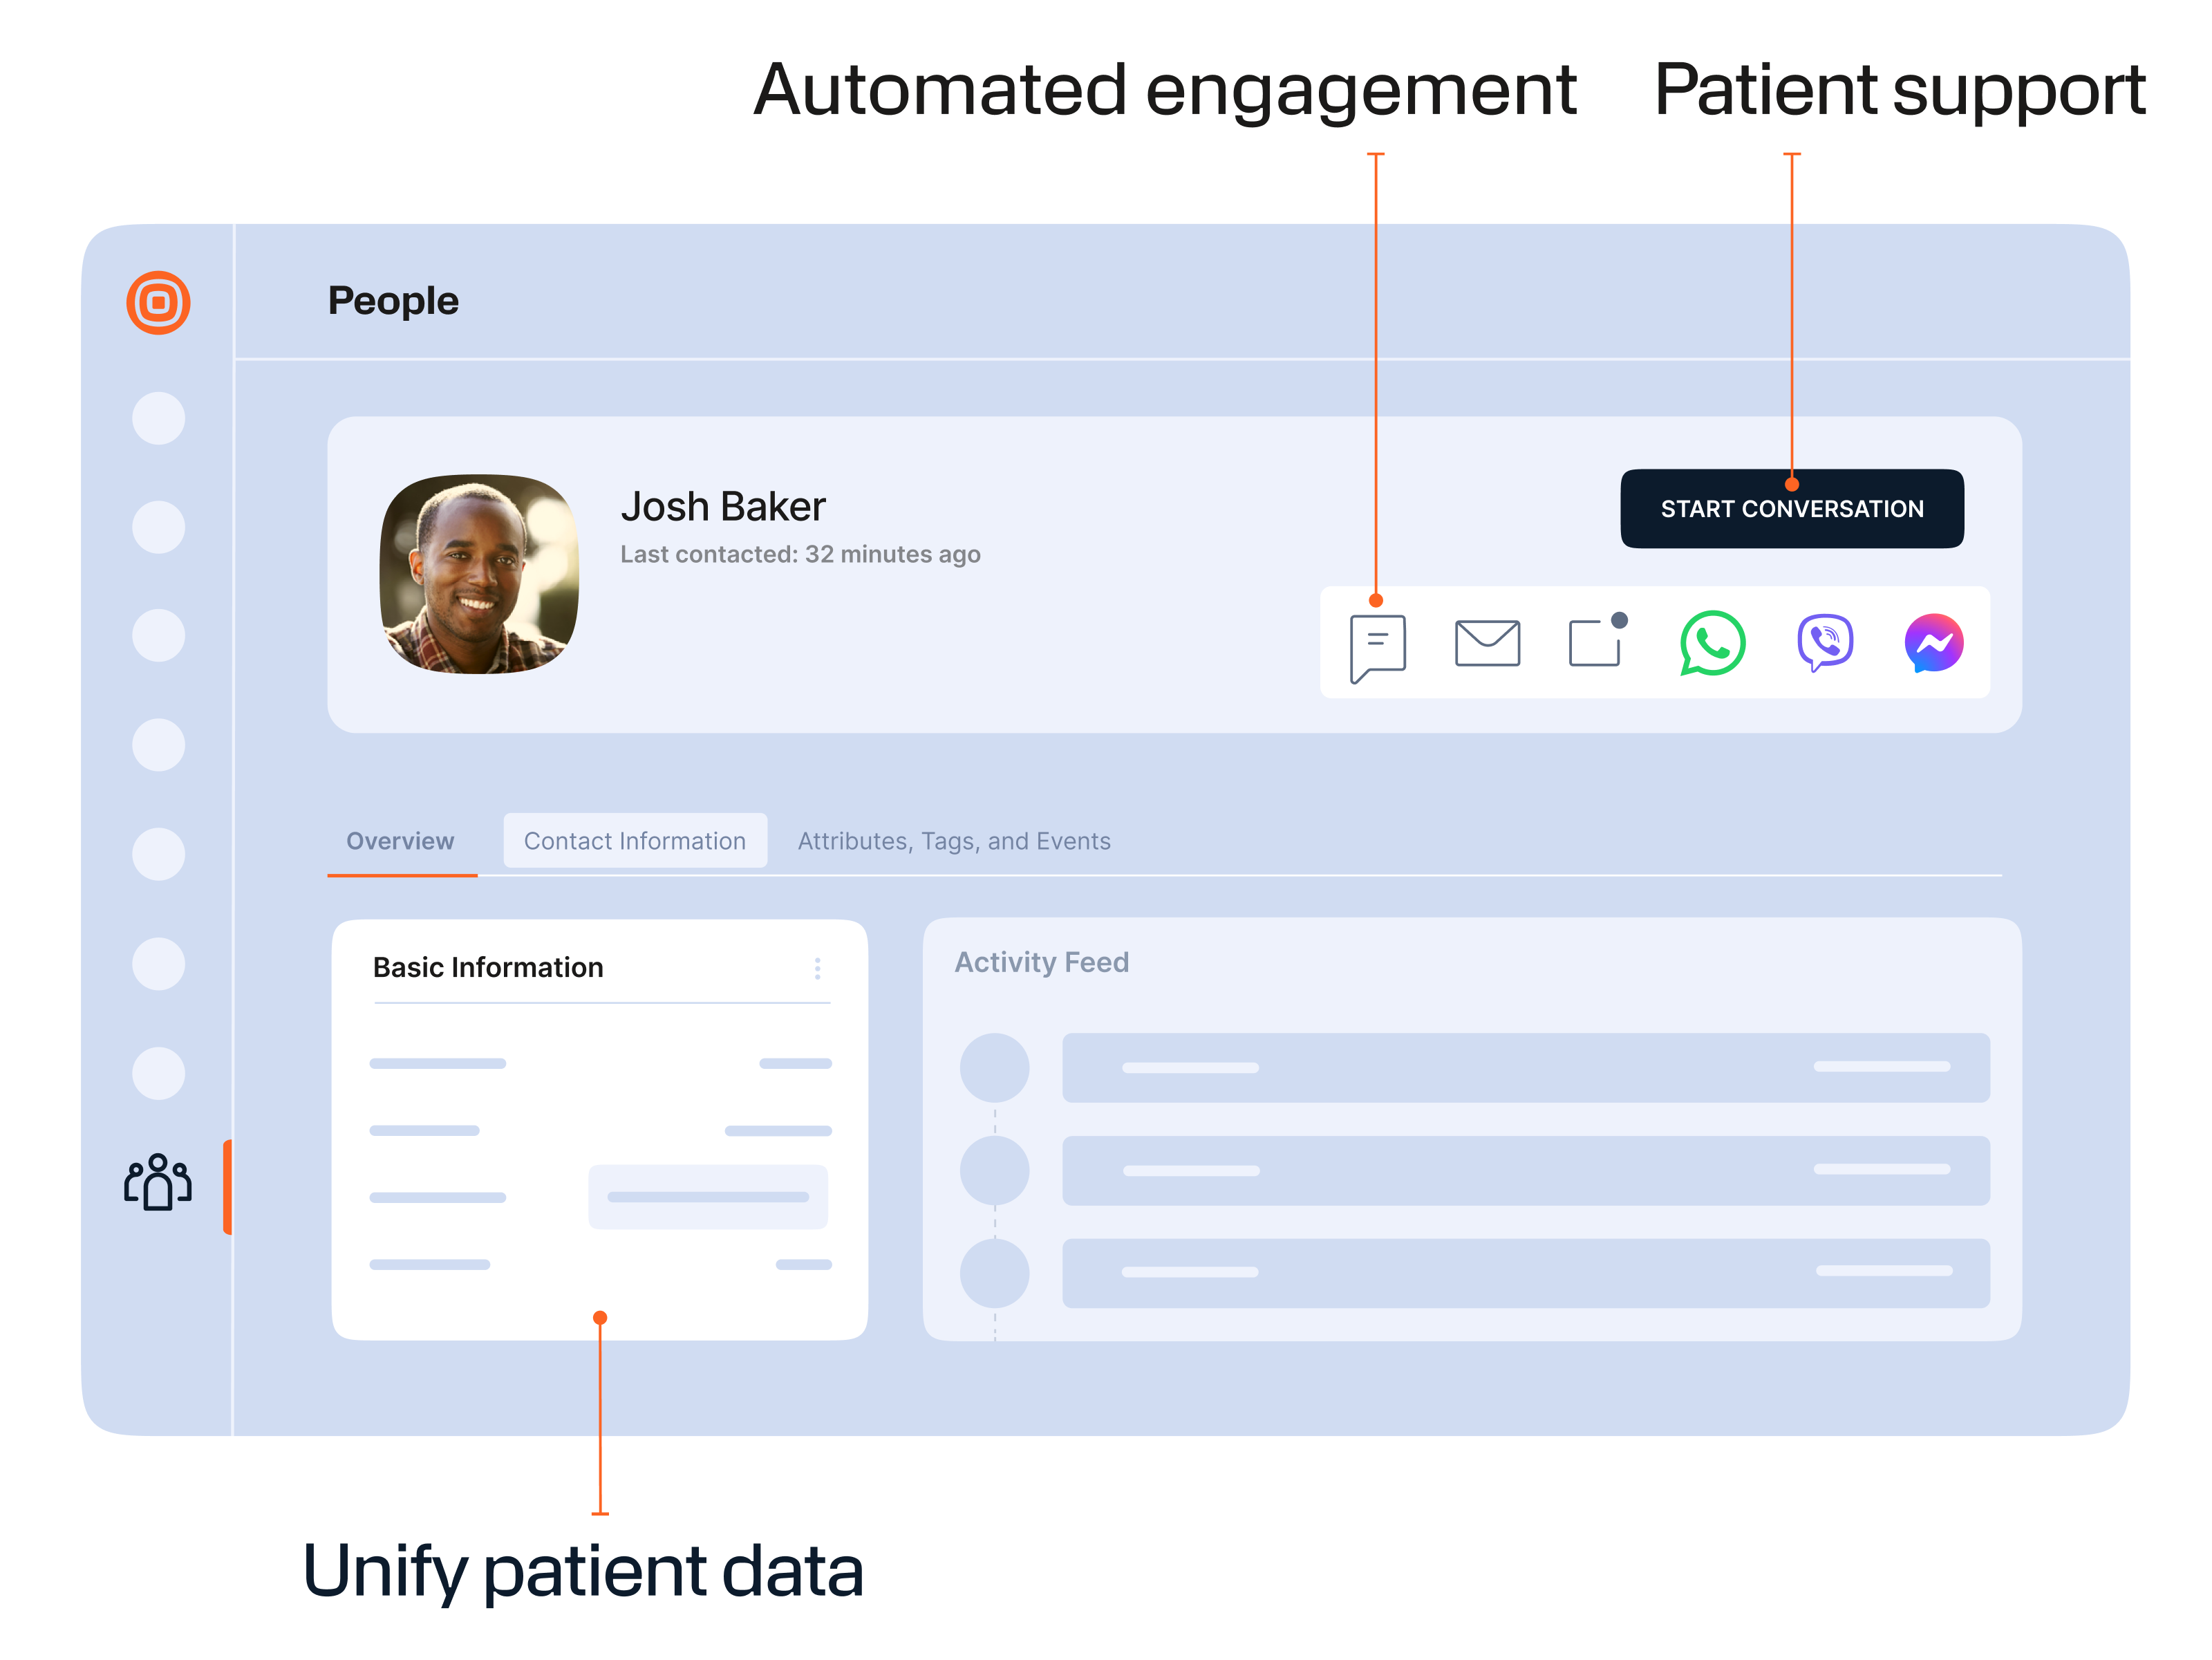Switch to the Overview tab
Screen dimensions: 2212x1660
point(400,841)
